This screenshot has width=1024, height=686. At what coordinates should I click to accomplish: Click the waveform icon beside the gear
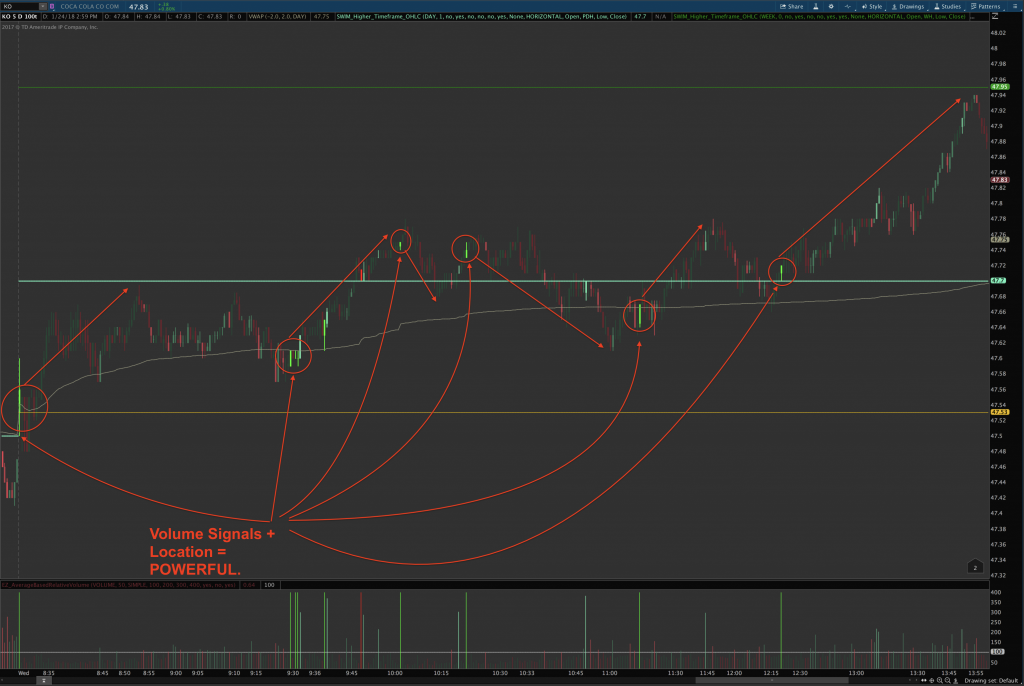point(848,6)
